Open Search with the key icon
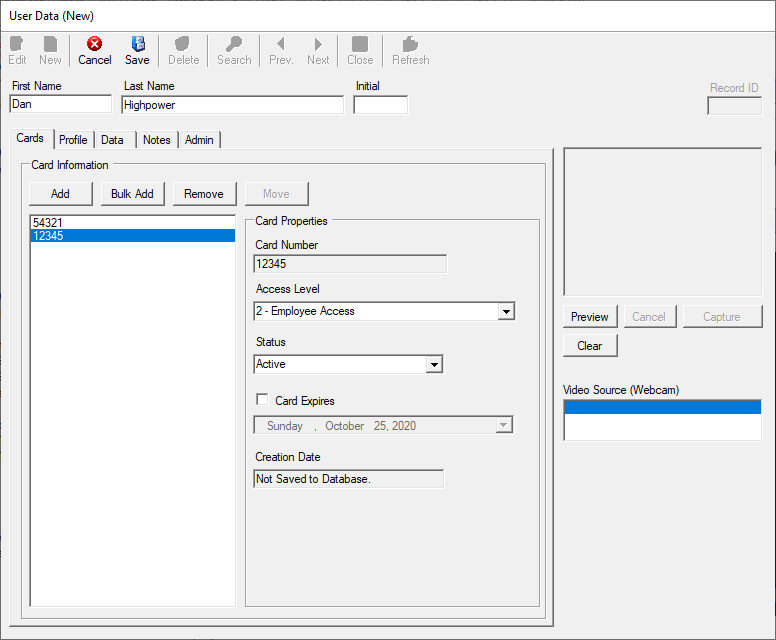Viewport: 776px width, 640px height. click(234, 50)
